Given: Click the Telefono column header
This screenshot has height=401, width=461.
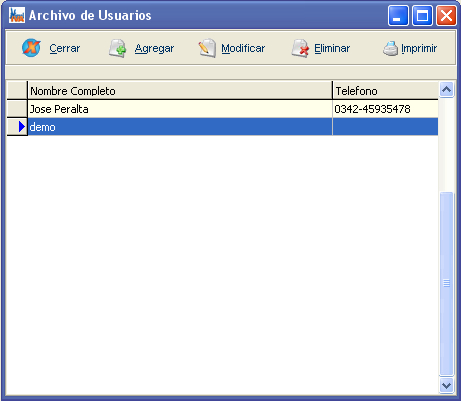Looking at the screenshot, I should click(385, 91).
